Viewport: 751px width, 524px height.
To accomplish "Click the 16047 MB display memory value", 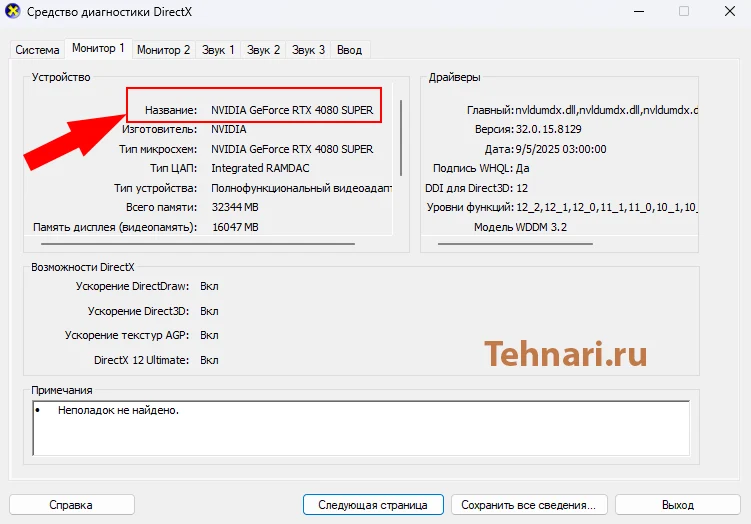I will click(235, 227).
